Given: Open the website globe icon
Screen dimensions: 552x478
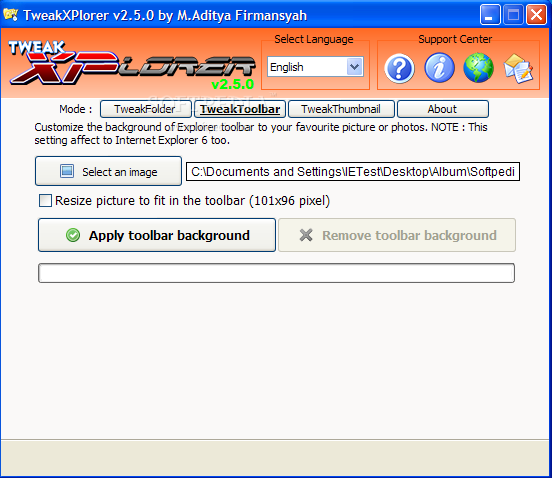Looking at the screenshot, I should (x=478, y=68).
